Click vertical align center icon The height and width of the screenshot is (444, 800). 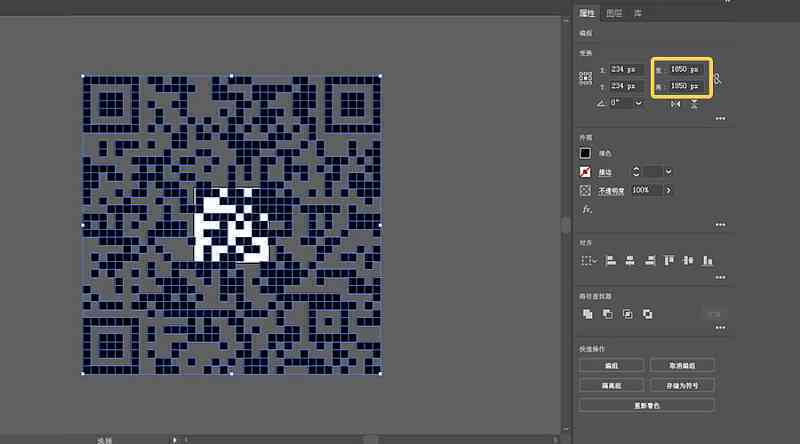(688, 261)
